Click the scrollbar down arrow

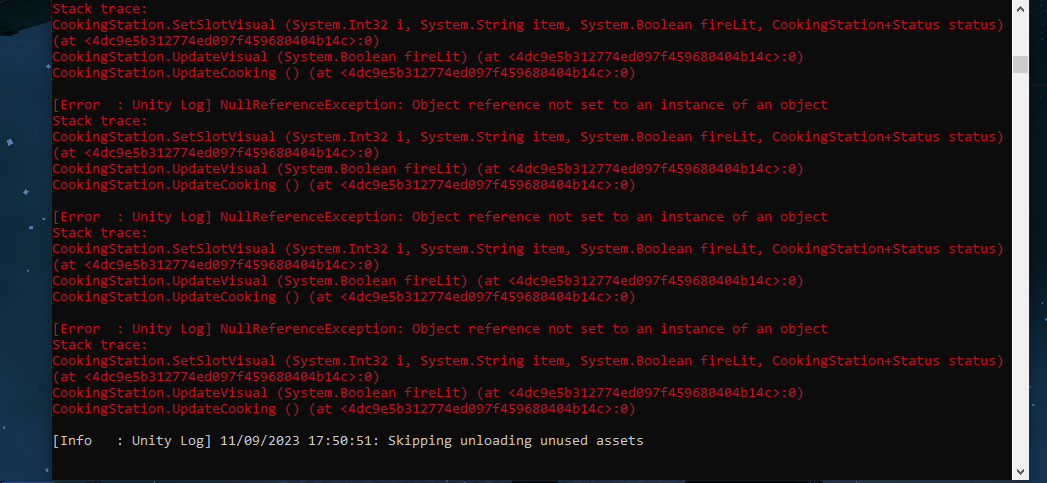pos(1020,471)
